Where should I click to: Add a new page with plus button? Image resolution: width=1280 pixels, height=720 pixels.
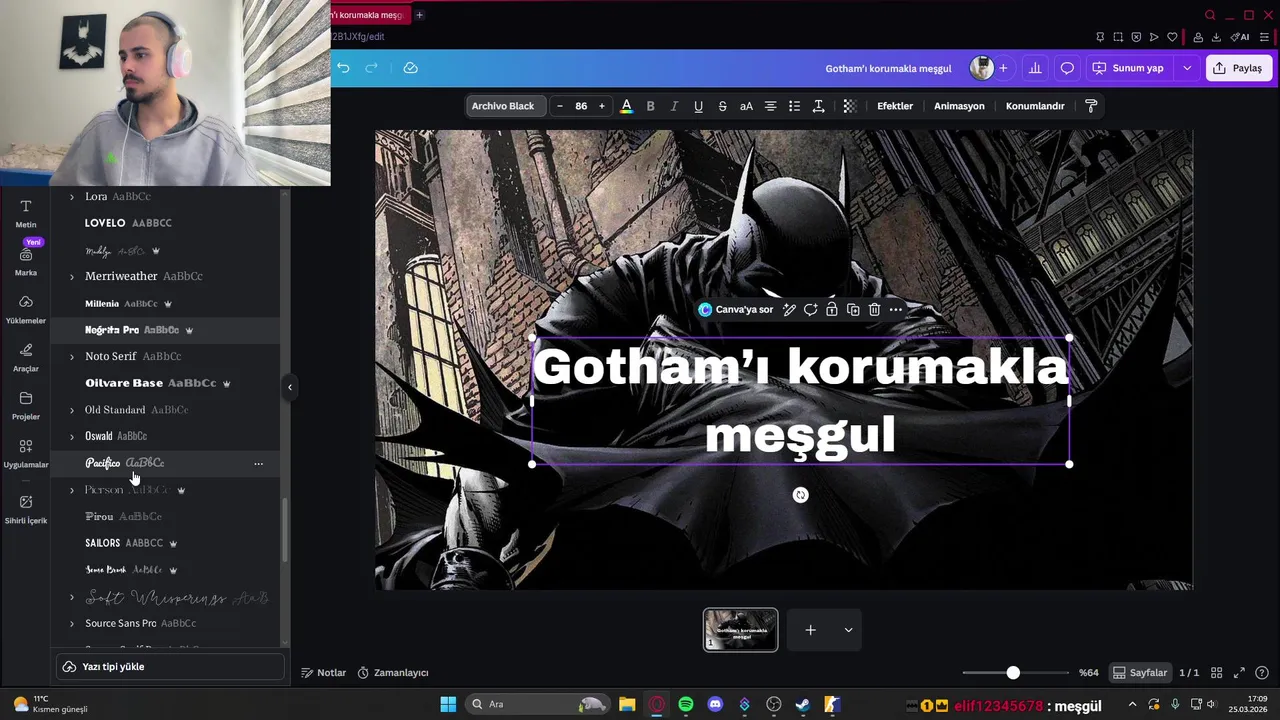pos(811,630)
